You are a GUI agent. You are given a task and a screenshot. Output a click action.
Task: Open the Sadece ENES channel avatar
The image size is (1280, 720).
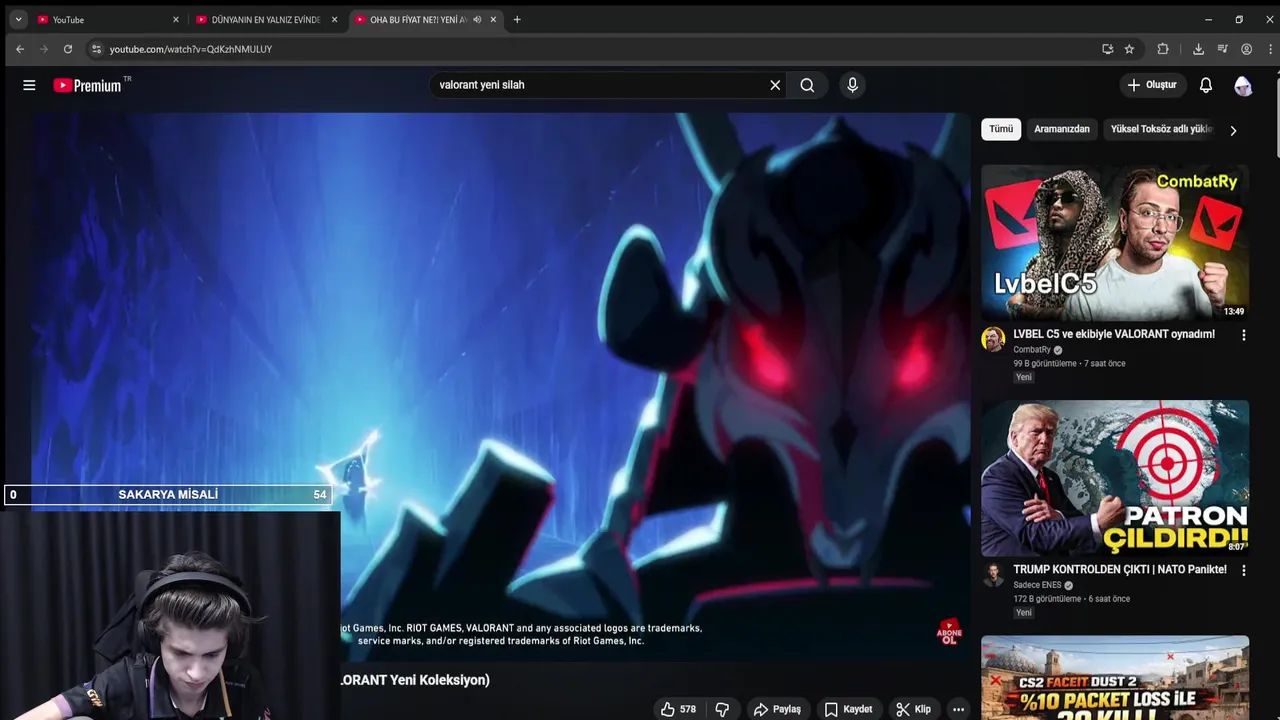tap(993, 574)
